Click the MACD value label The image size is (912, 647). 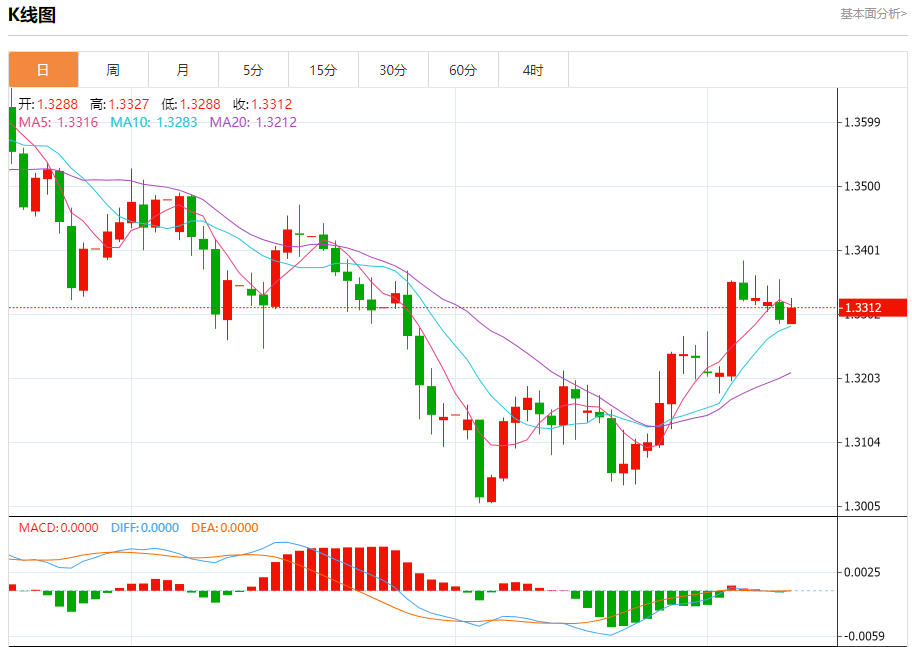pyautogui.click(x=58, y=528)
